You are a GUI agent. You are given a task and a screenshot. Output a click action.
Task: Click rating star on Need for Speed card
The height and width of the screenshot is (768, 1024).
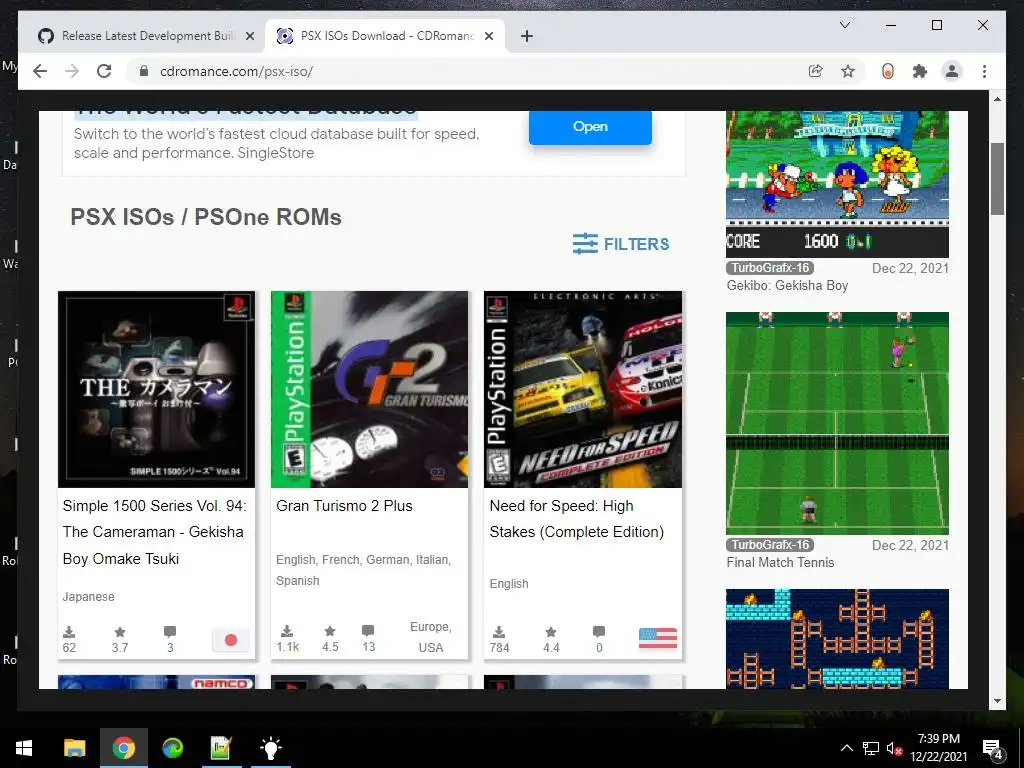[x=551, y=632]
